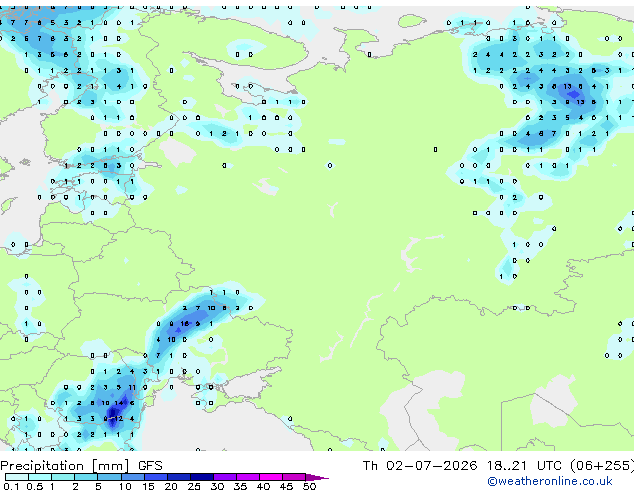Choose the 45–50 mm legend color box
The width and height of the screenshot is (634, 490).
point(294,477)
